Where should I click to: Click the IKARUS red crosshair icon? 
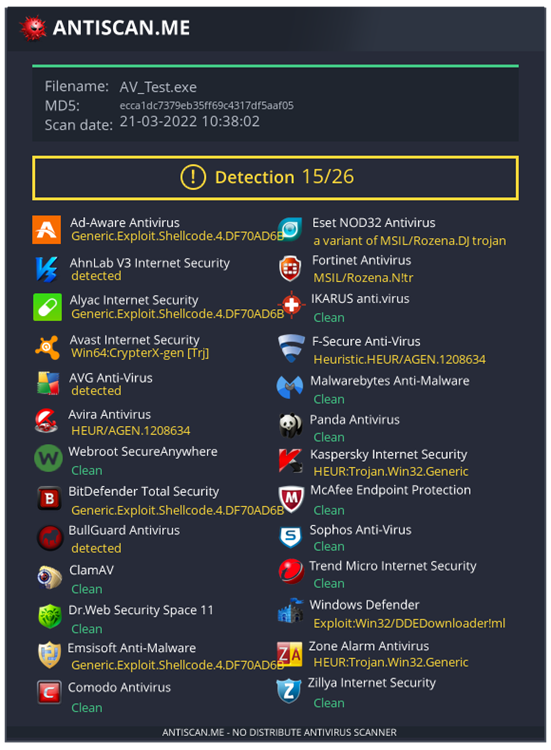tap(291, 303)
